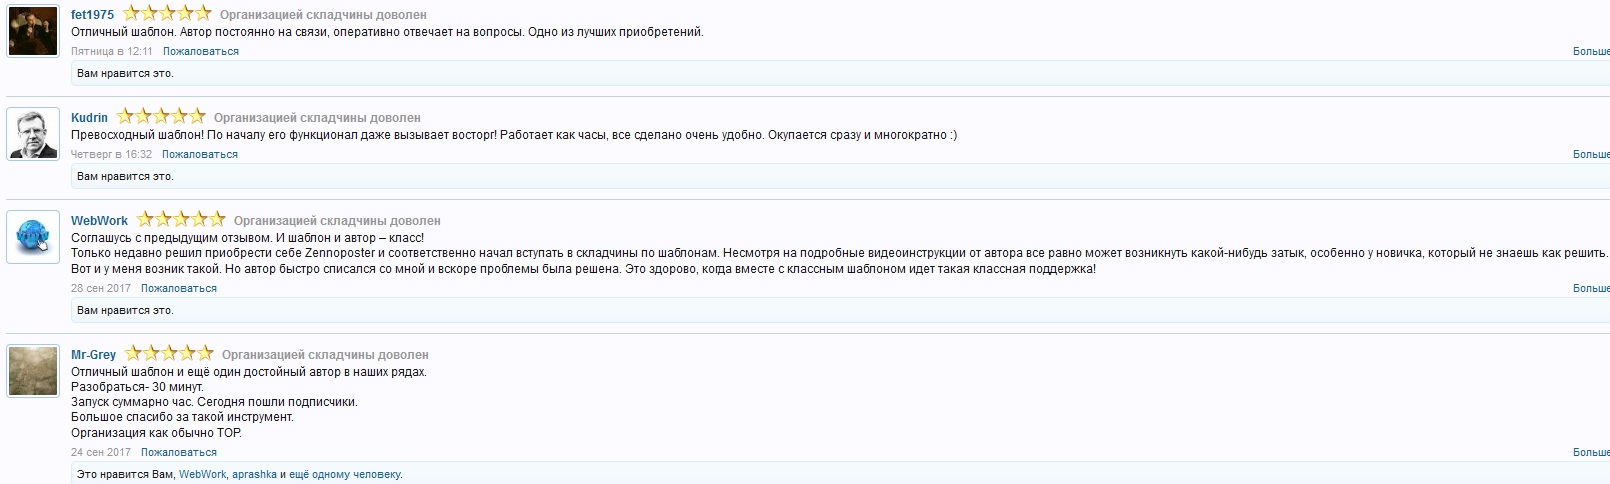
Task: Click the line 'Организация как обычно TOP.'
Action: (x=156, y=433)
